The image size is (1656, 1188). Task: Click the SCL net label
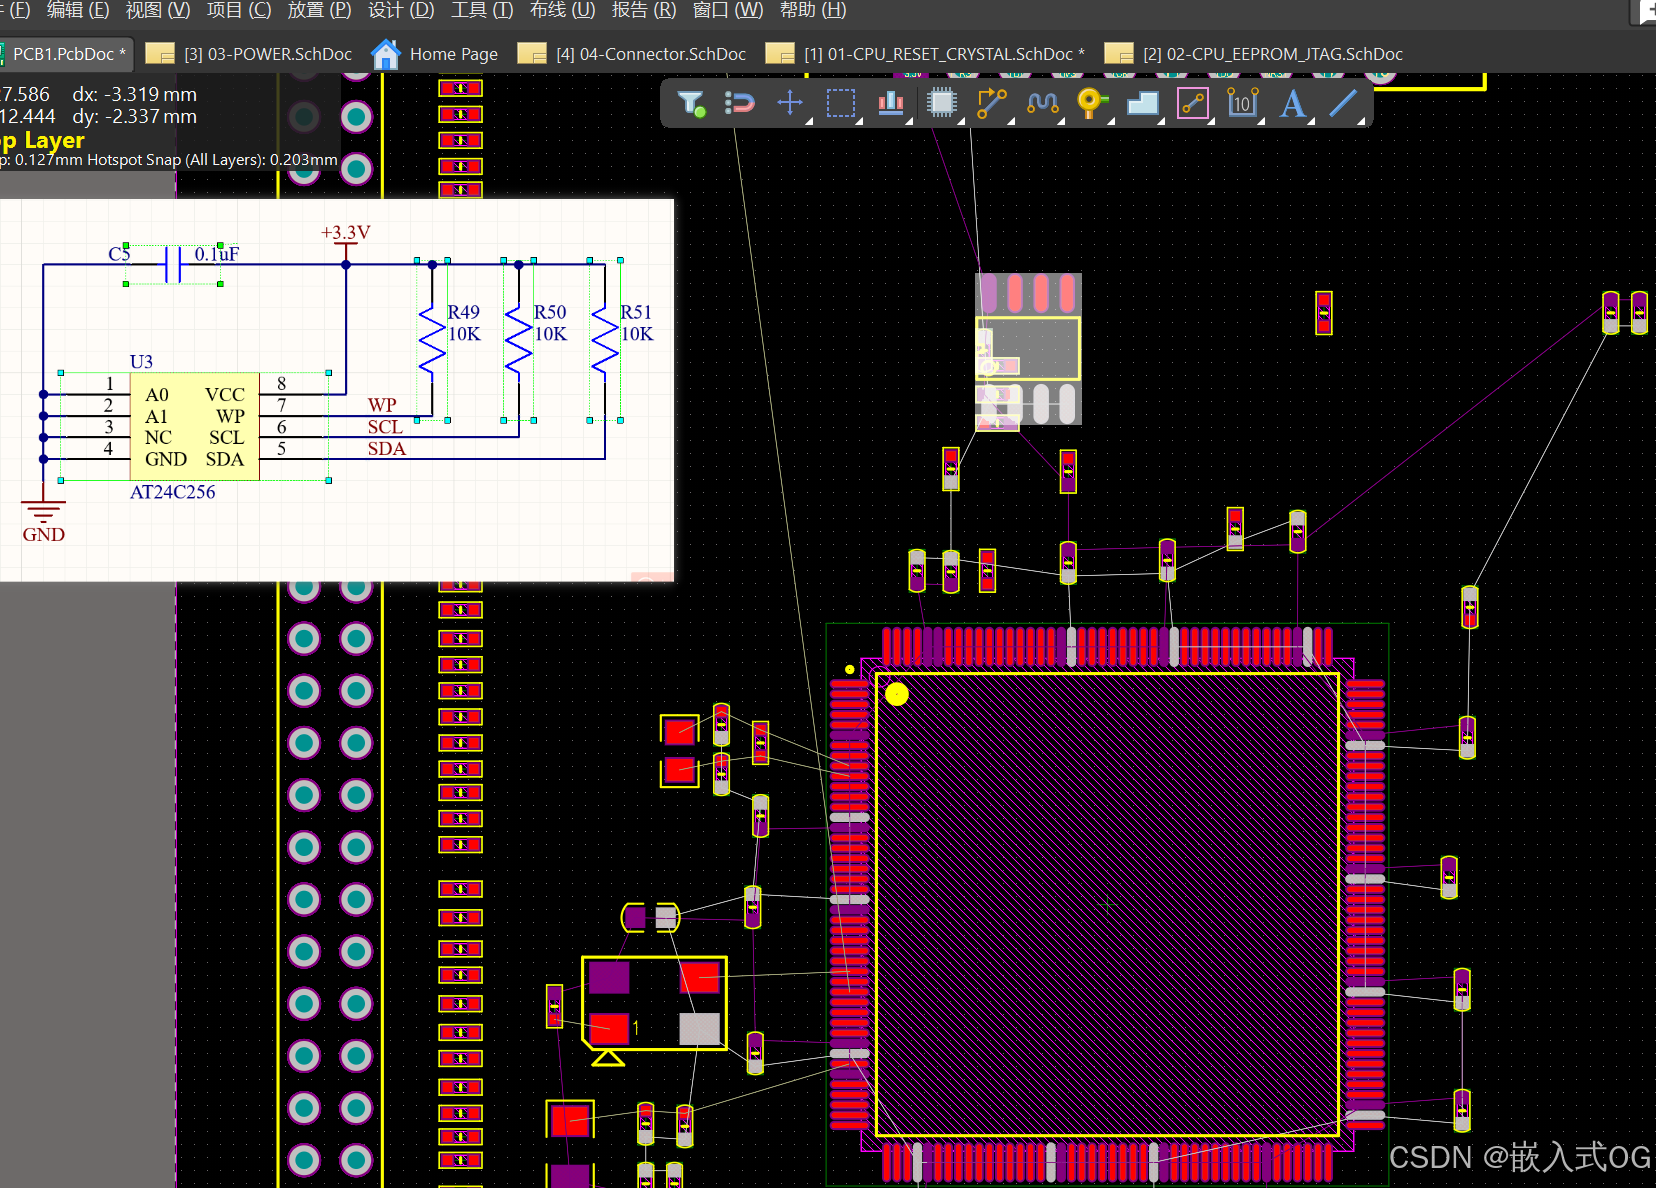[385, 427]
